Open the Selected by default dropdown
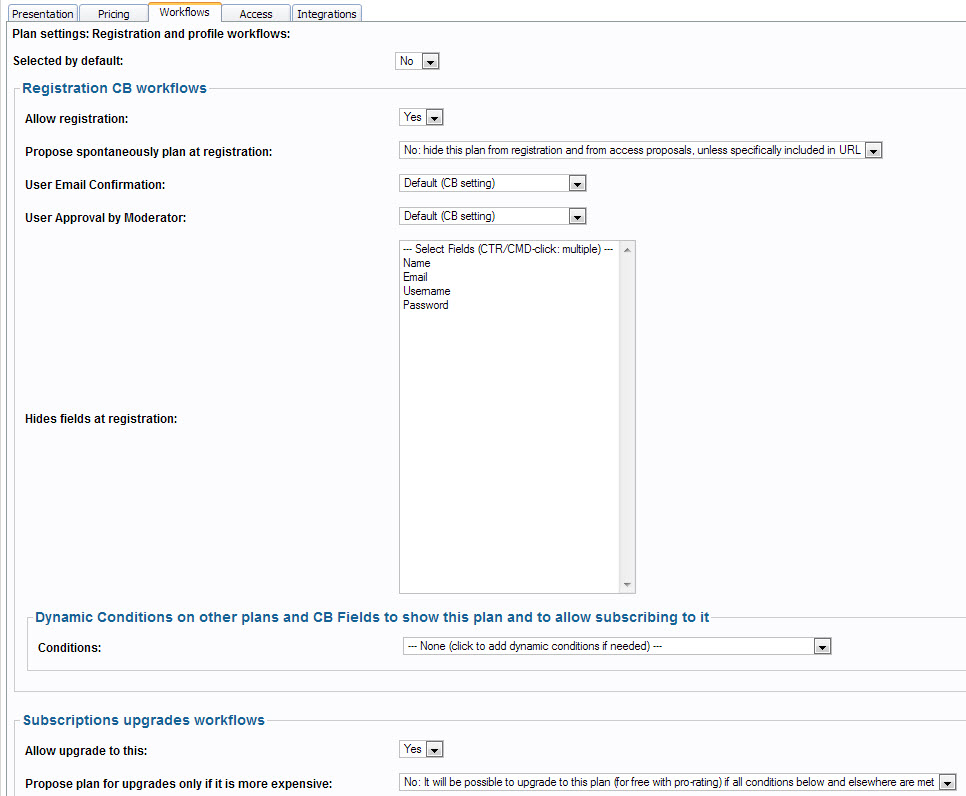This screenshot has height=796, width=966. [x=418, y=62]
